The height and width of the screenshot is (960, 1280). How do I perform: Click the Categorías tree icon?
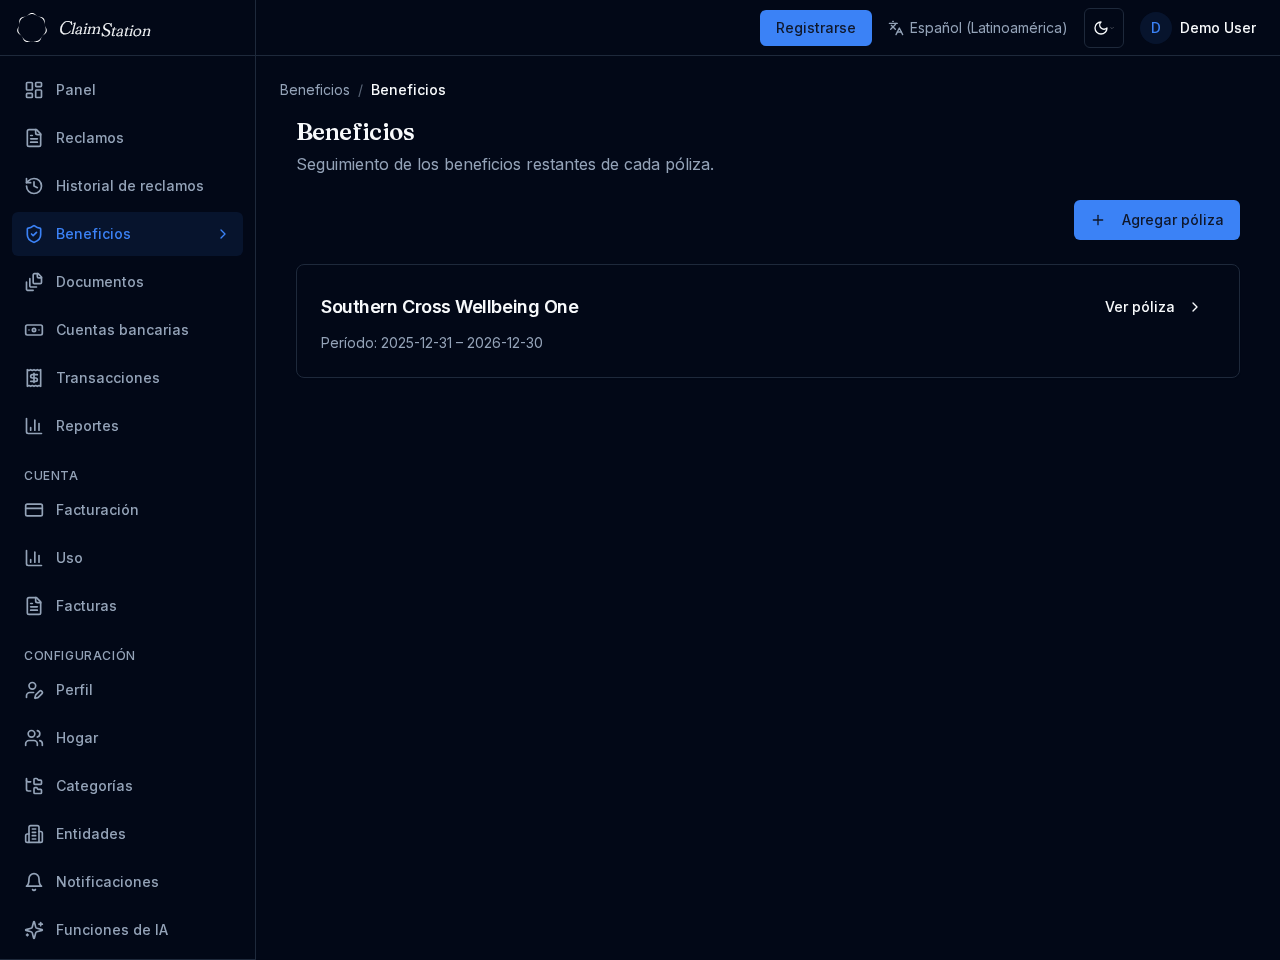pos(34,786)
